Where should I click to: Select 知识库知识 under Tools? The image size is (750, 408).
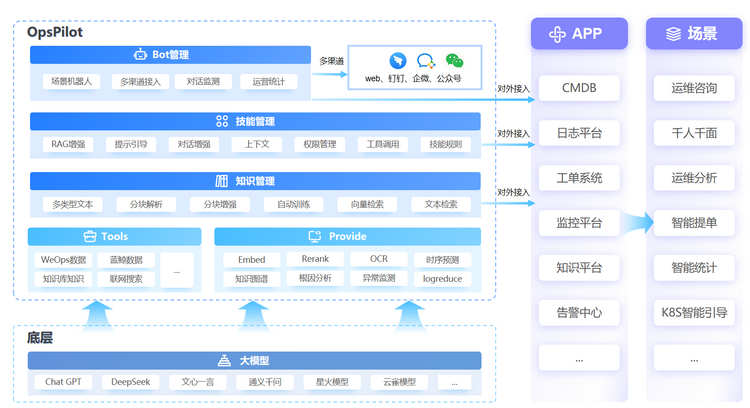point(64,279)
